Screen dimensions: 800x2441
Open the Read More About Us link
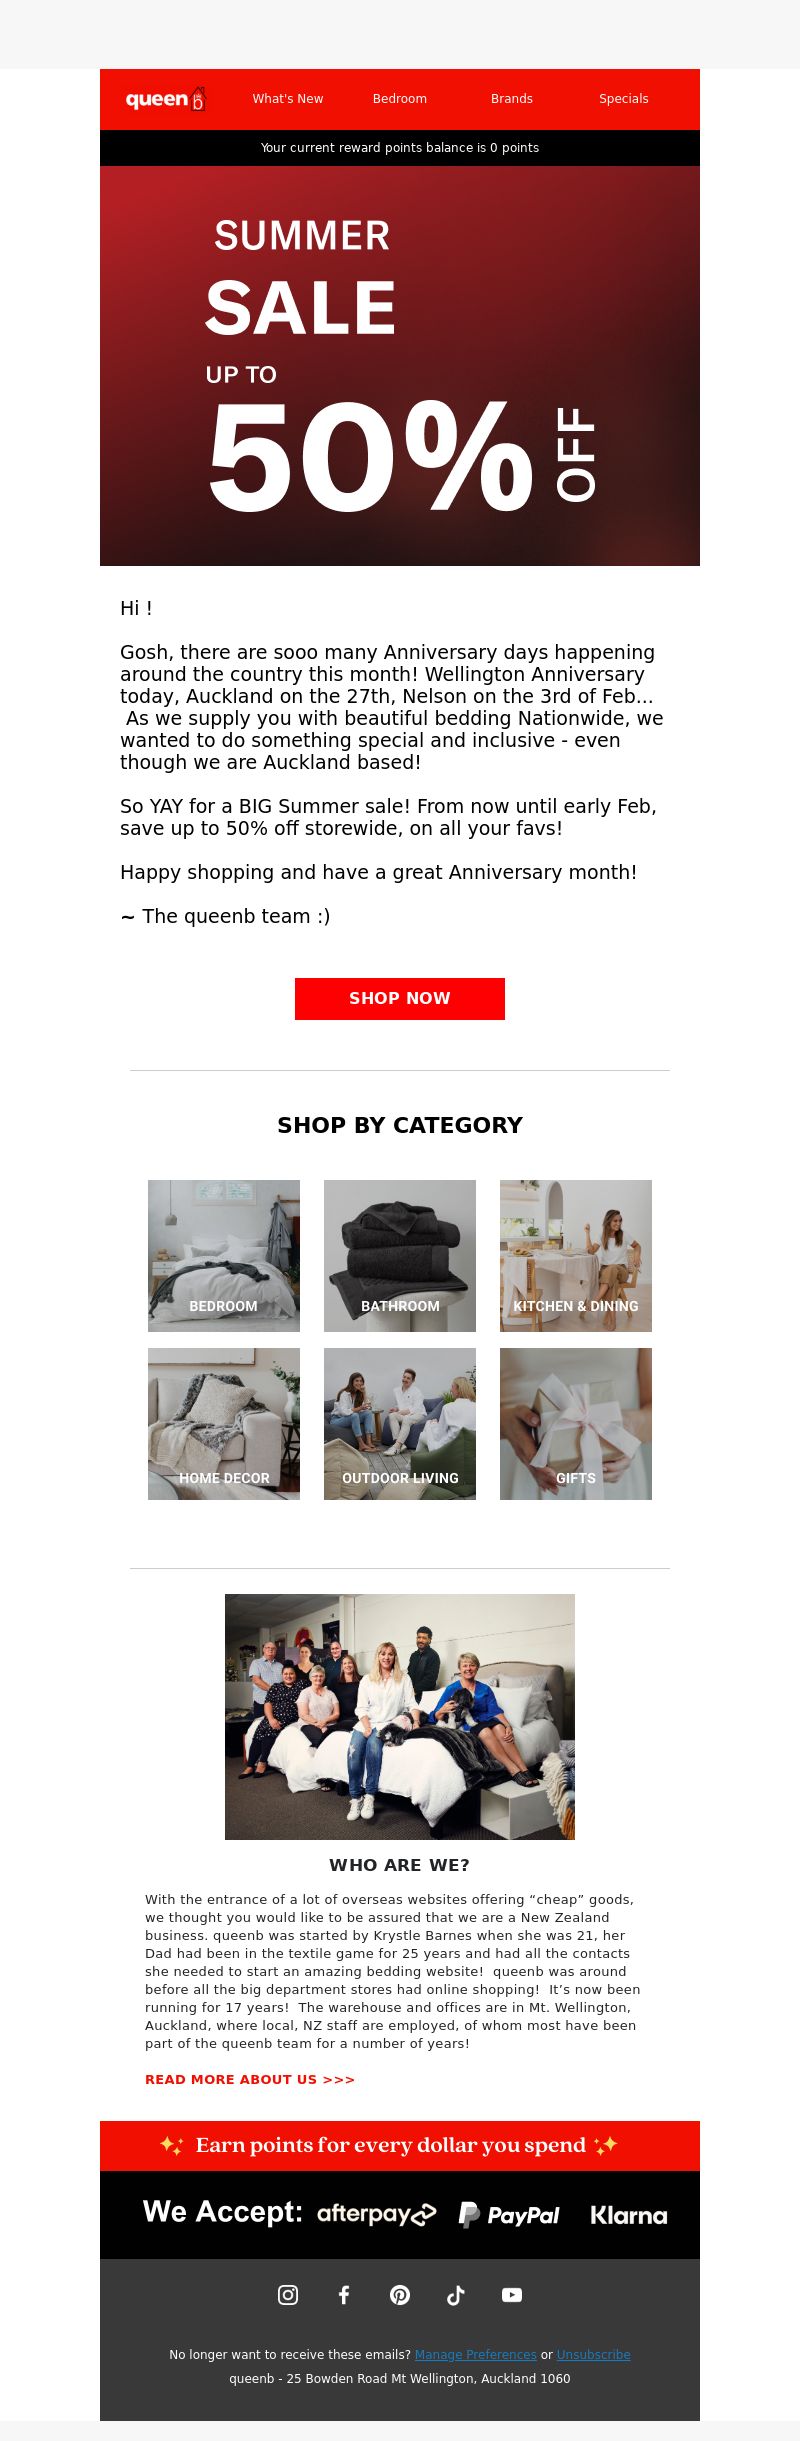click(x=250, y=2079)
